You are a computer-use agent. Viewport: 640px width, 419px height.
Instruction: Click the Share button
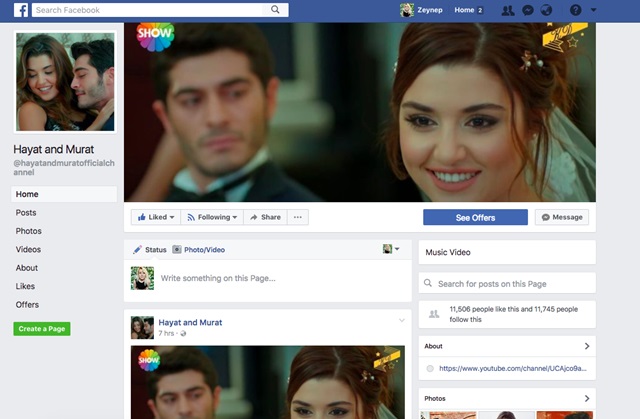click(x=265, y=217)
